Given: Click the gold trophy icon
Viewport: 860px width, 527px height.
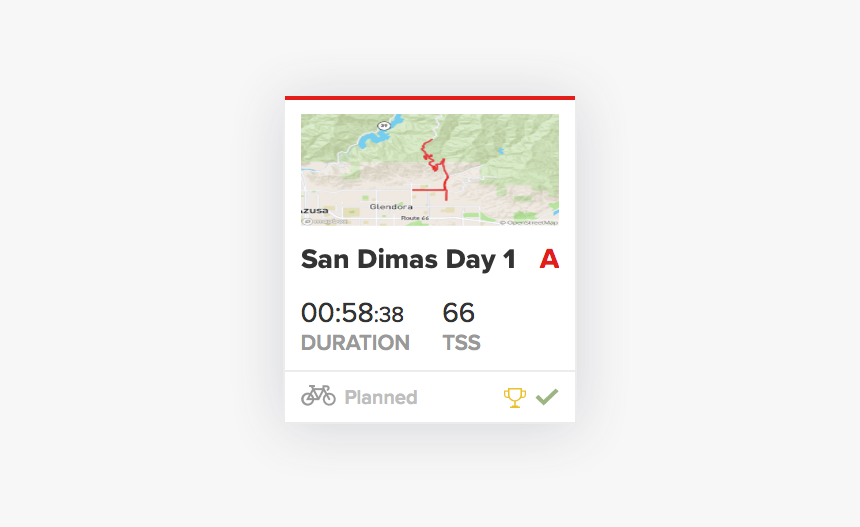Looking at the screenshot, I should point(514,398).
